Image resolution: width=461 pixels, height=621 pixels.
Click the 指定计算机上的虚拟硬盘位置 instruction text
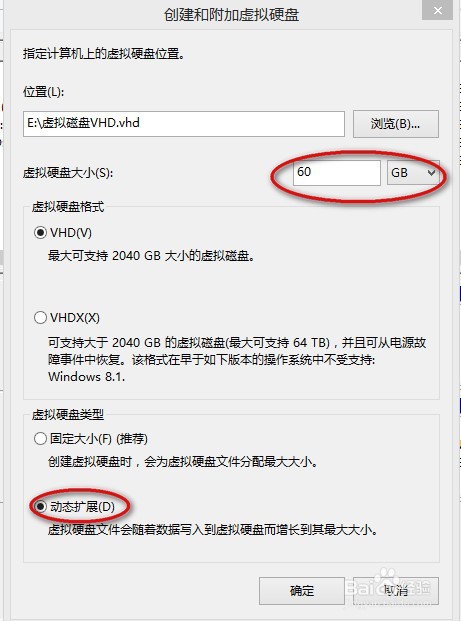pyautogui.click(x=104, y=53)
